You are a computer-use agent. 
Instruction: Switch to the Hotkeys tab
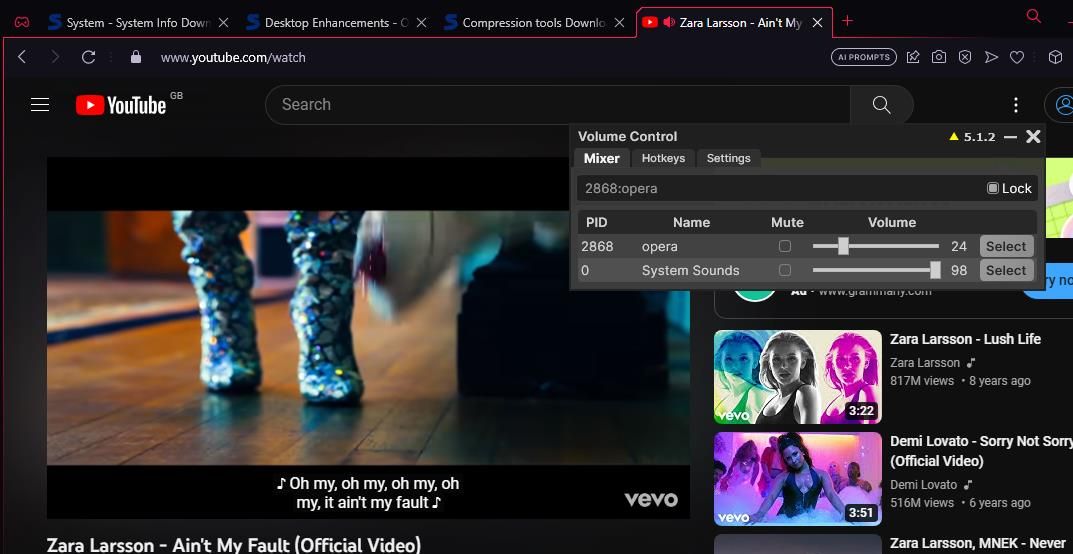coord(663,158)
